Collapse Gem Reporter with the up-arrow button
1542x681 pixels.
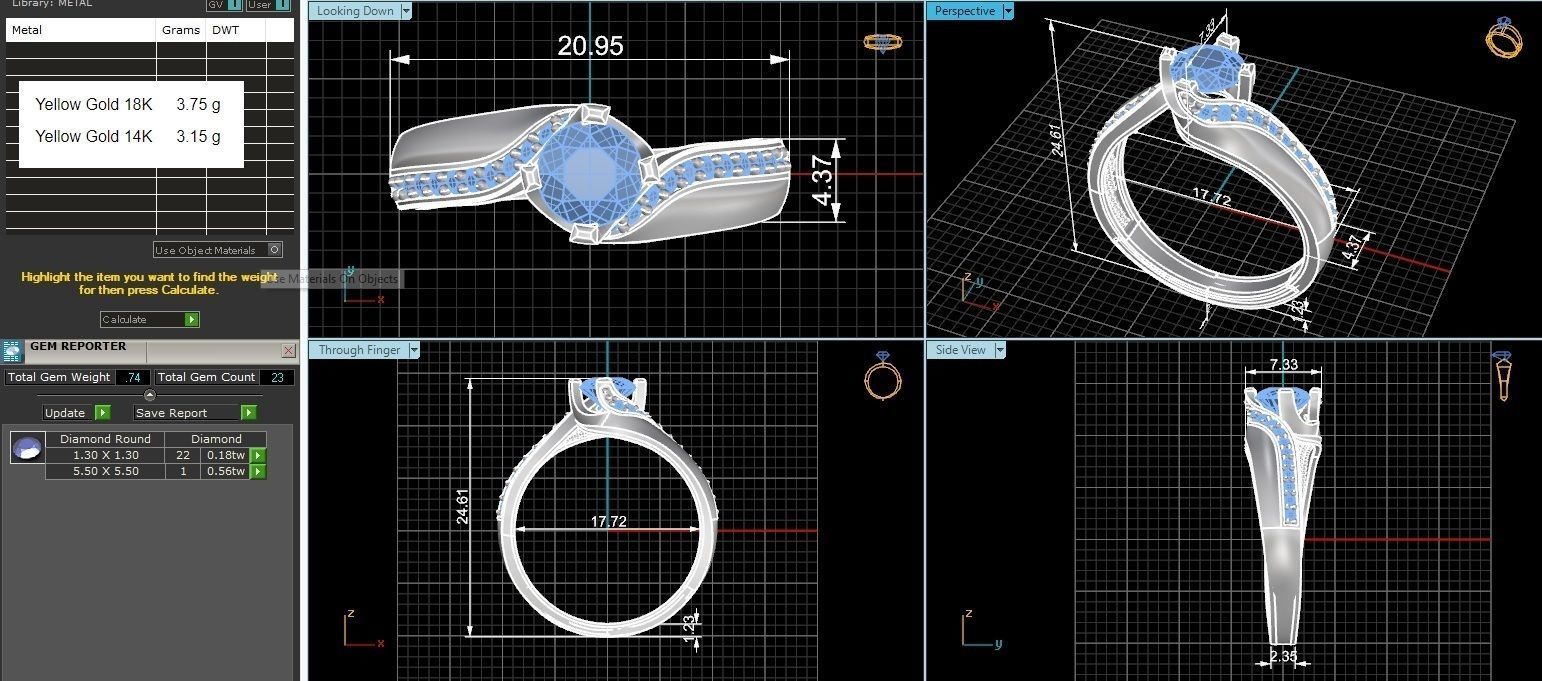[x=150, y=395]
